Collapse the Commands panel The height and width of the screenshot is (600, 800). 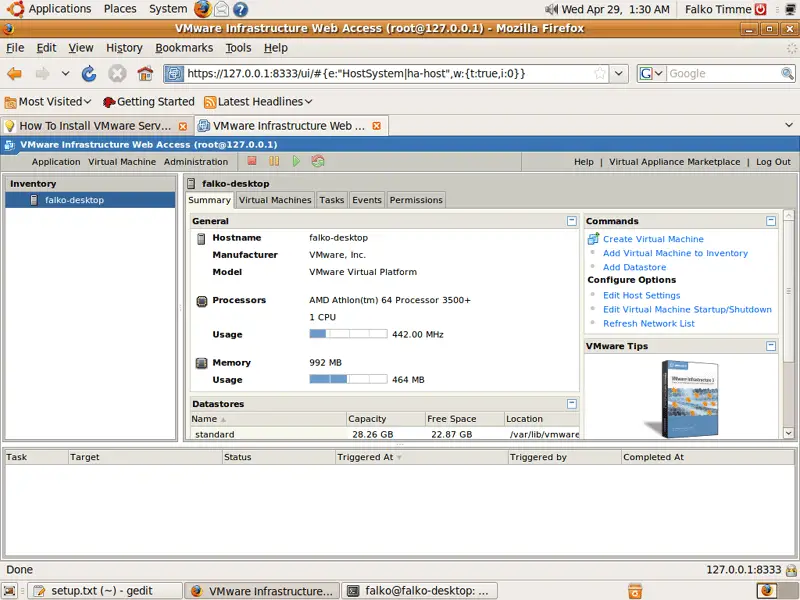click(x=771, y=221)
